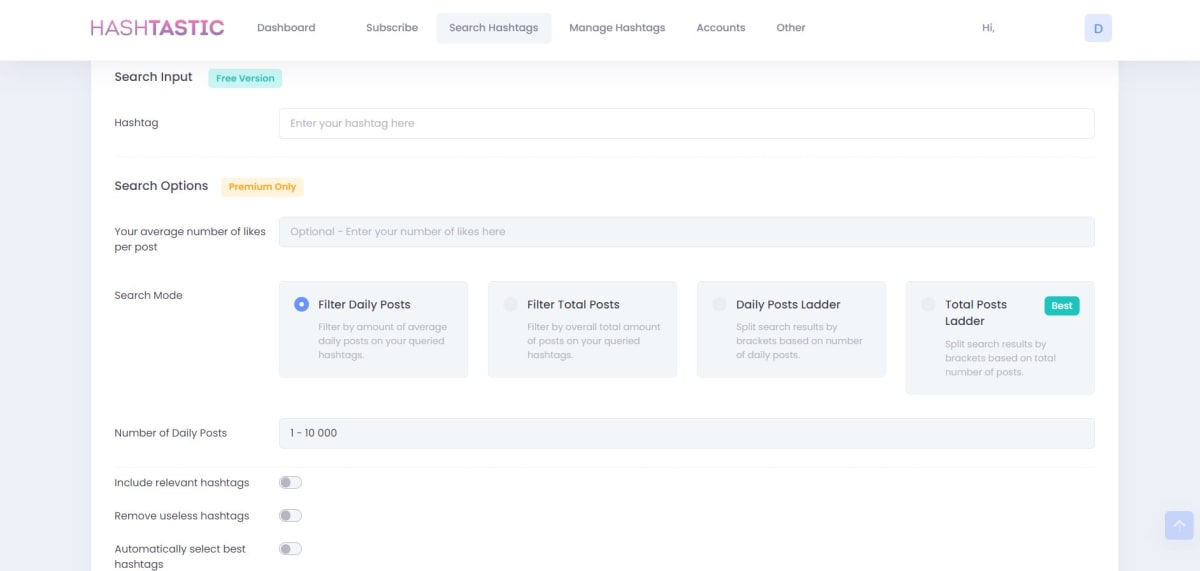Click the Free Version badge
This screenshot has width=1200, height=571.
click(x=245, y=78)
